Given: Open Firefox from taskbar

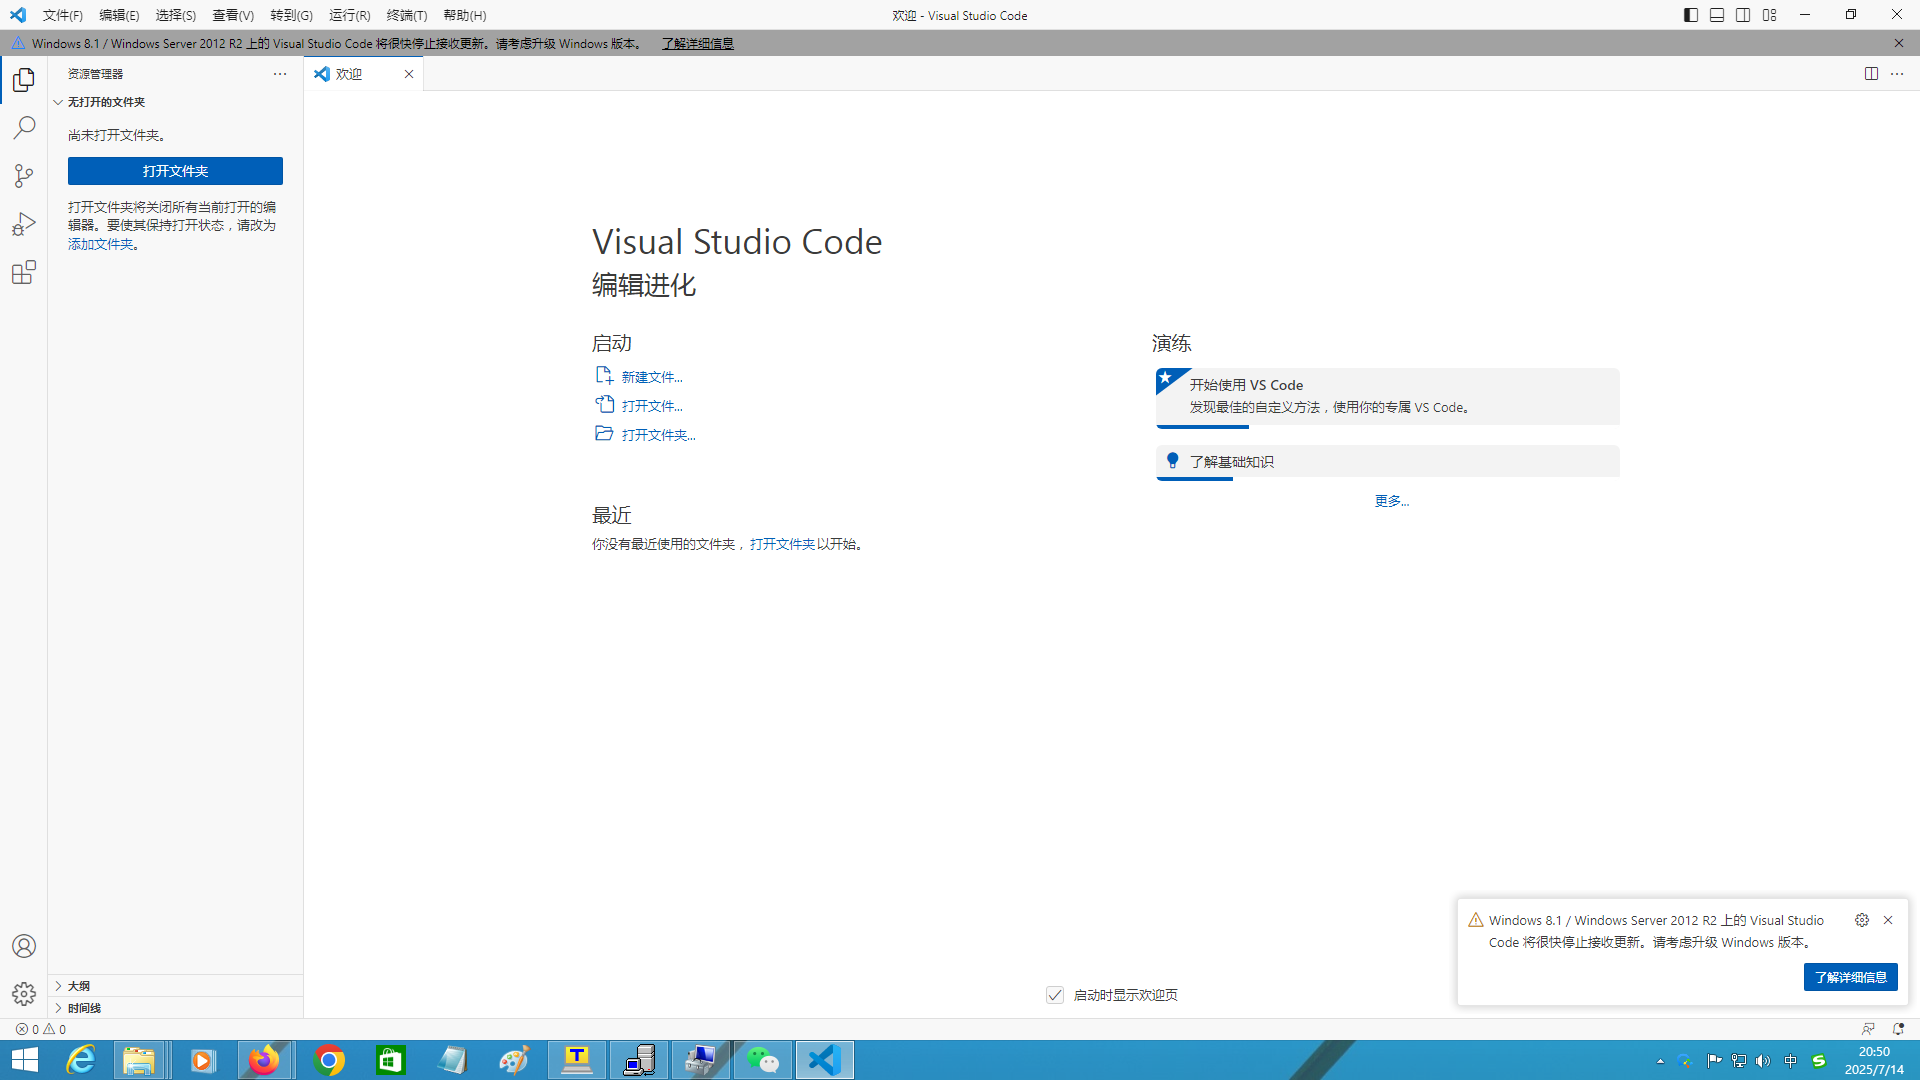Looking at the screenshot, I should 265,1060.
